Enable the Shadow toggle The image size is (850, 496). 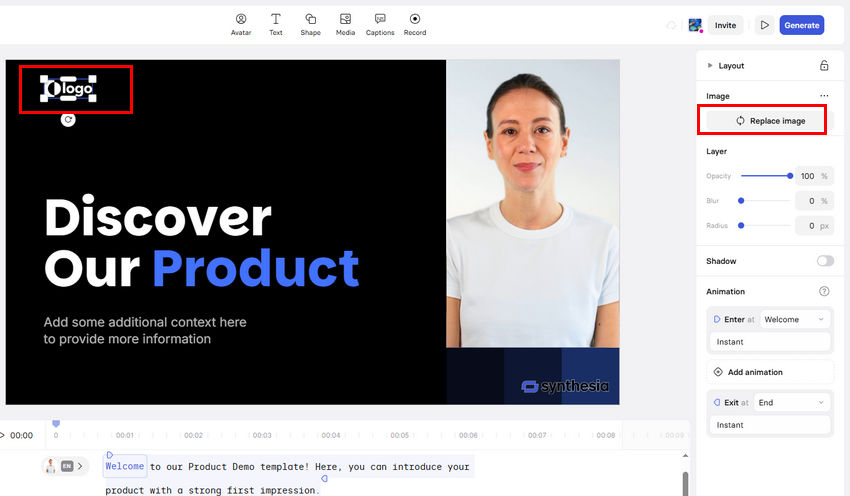point(825,261)
